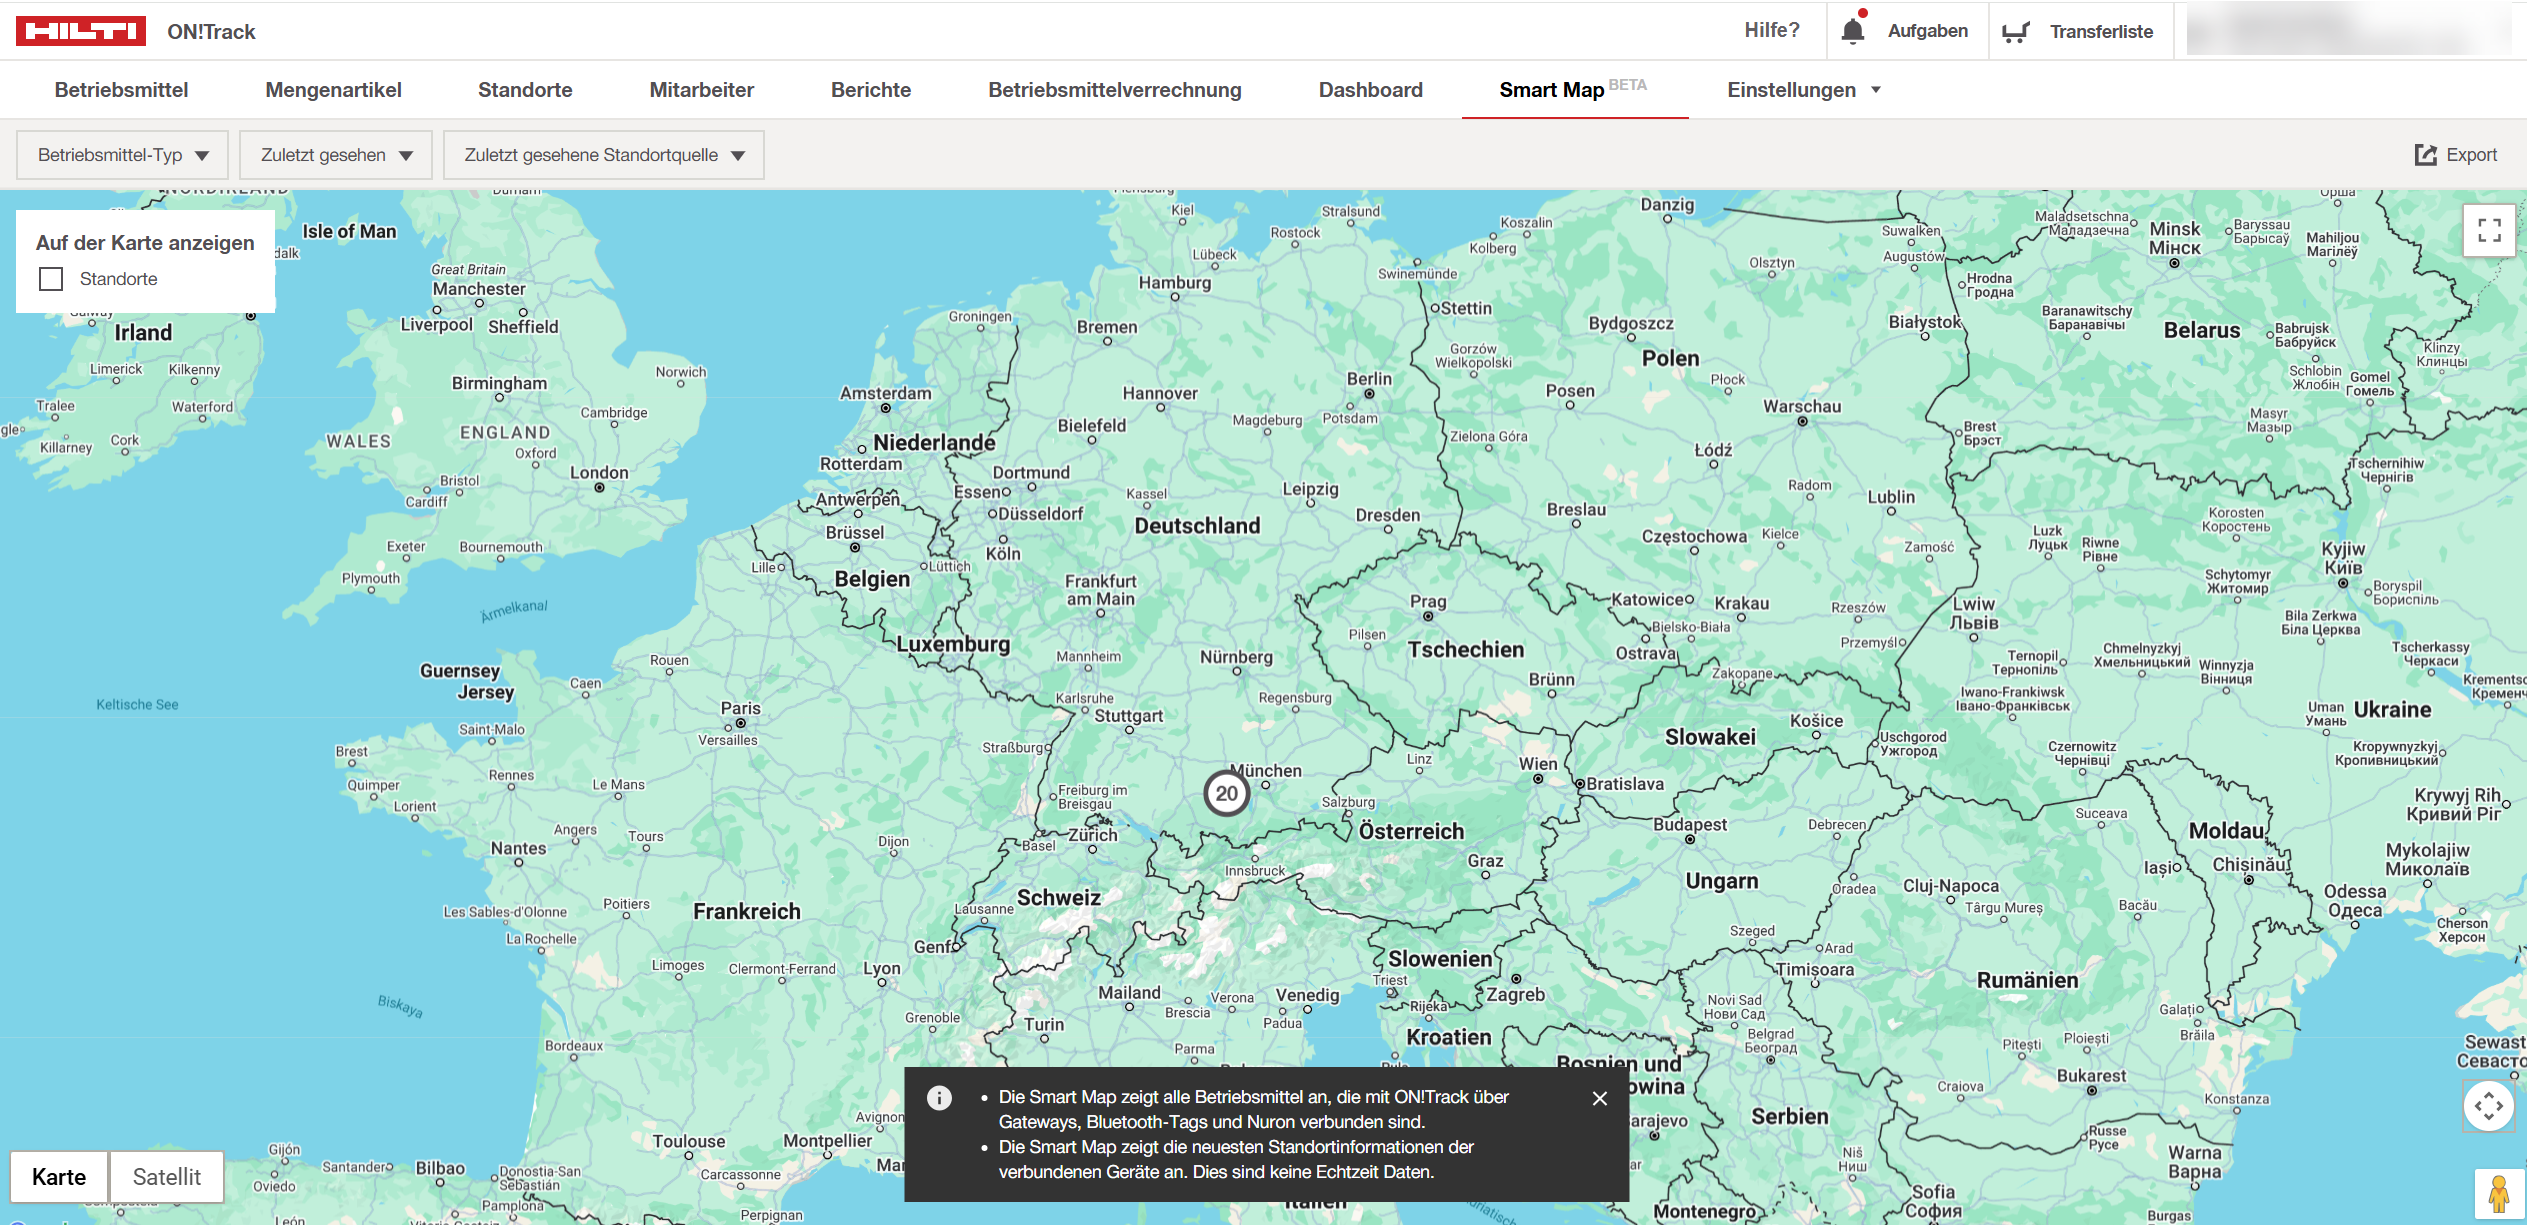
Task: Click the cluster marker showing 20
Action: click(x=1226, y=794)
